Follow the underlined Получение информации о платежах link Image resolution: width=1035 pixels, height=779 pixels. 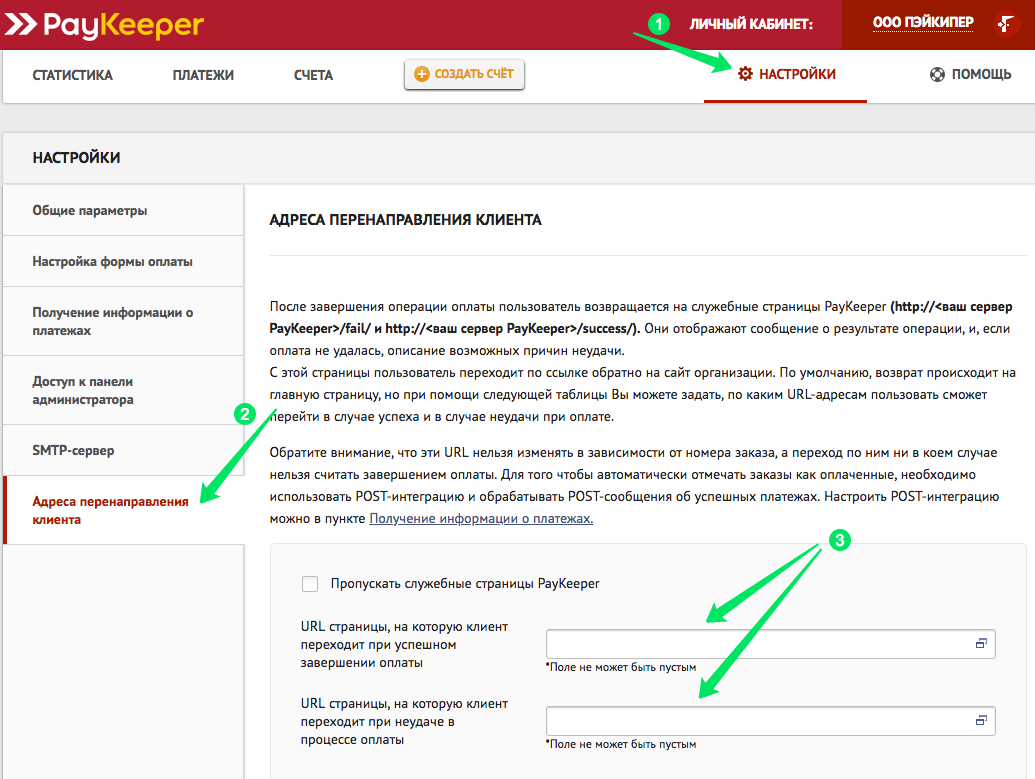(481, 518)
